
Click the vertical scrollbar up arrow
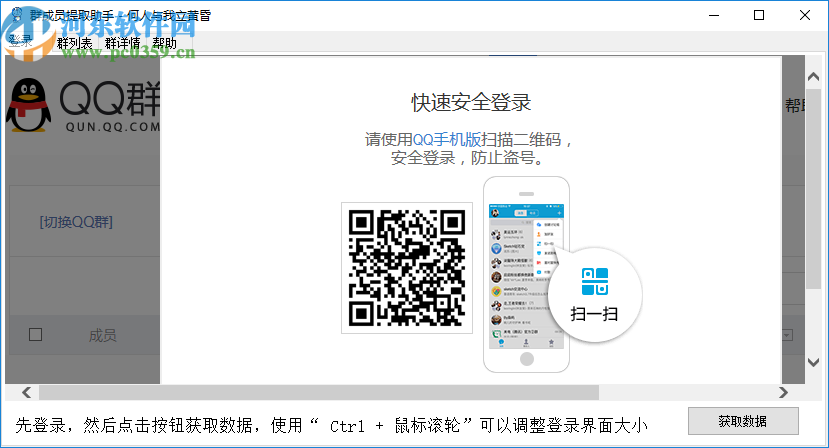pyautogui.click(x=814, y=77)
